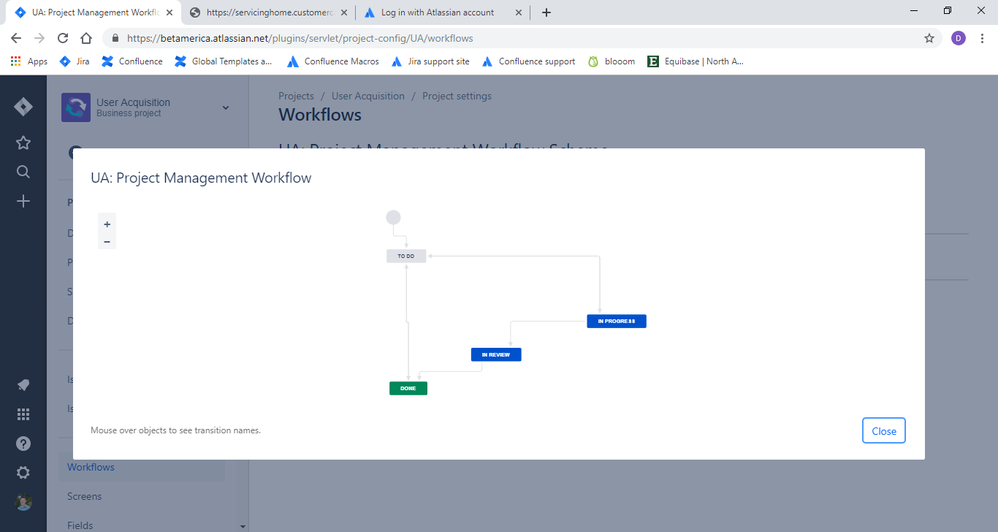Open the blooom bookmark
The height and width of the screenshot is (532, 998).
[x=612, y=61]
